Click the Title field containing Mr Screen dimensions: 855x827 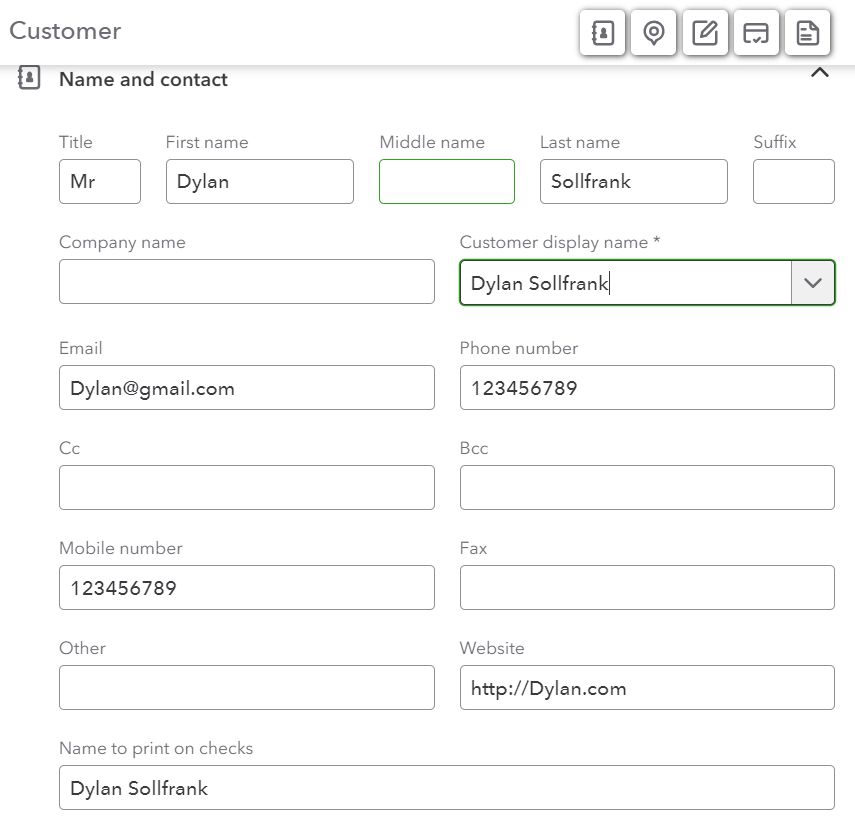100,182
